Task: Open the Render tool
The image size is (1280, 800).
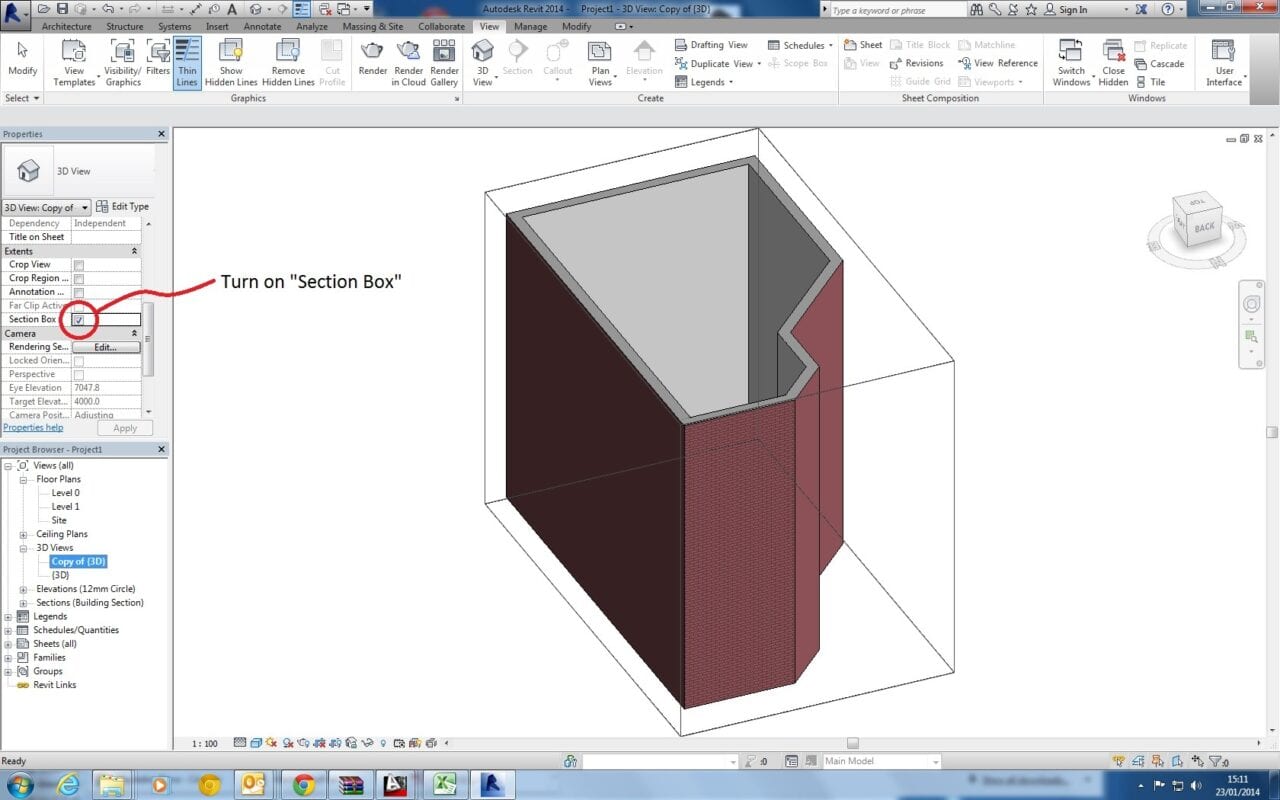Action: 372,60
